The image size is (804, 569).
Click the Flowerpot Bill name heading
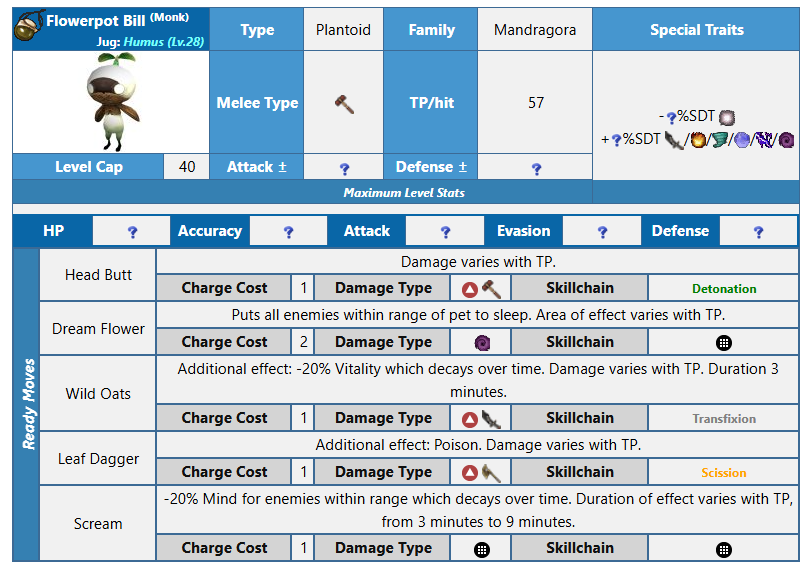[95, 21]
